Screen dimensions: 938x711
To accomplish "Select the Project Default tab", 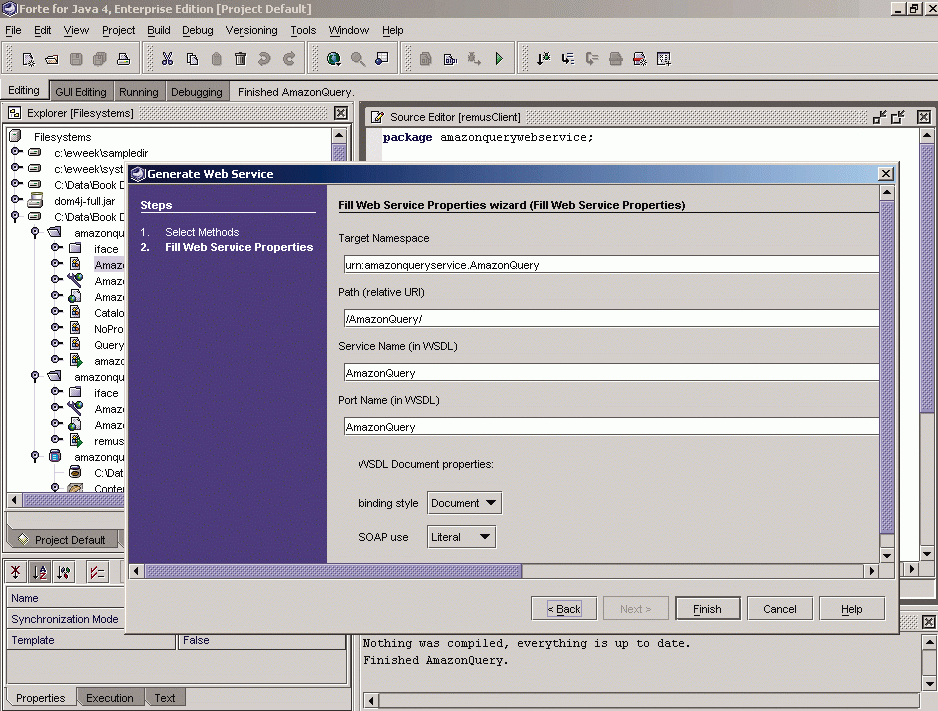I will click(63, 539).
